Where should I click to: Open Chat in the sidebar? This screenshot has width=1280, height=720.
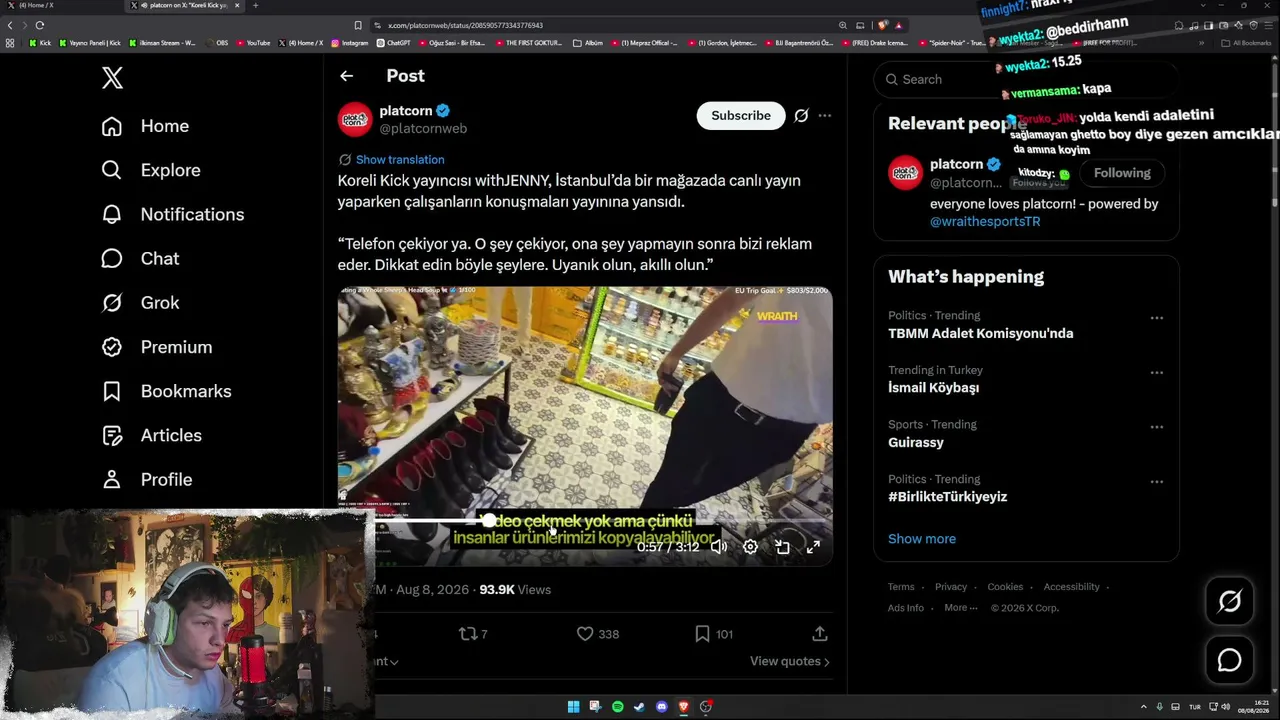click(140, 258)
